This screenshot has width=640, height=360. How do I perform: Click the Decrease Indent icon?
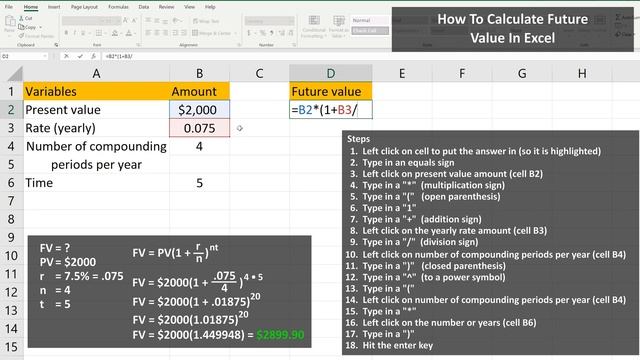[175, 33]
